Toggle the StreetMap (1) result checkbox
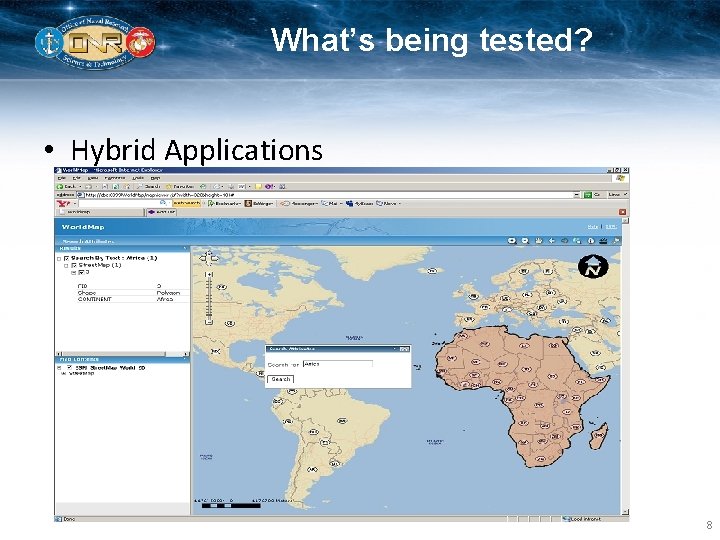This screenshot has height=540, width=720. (74, 265)
